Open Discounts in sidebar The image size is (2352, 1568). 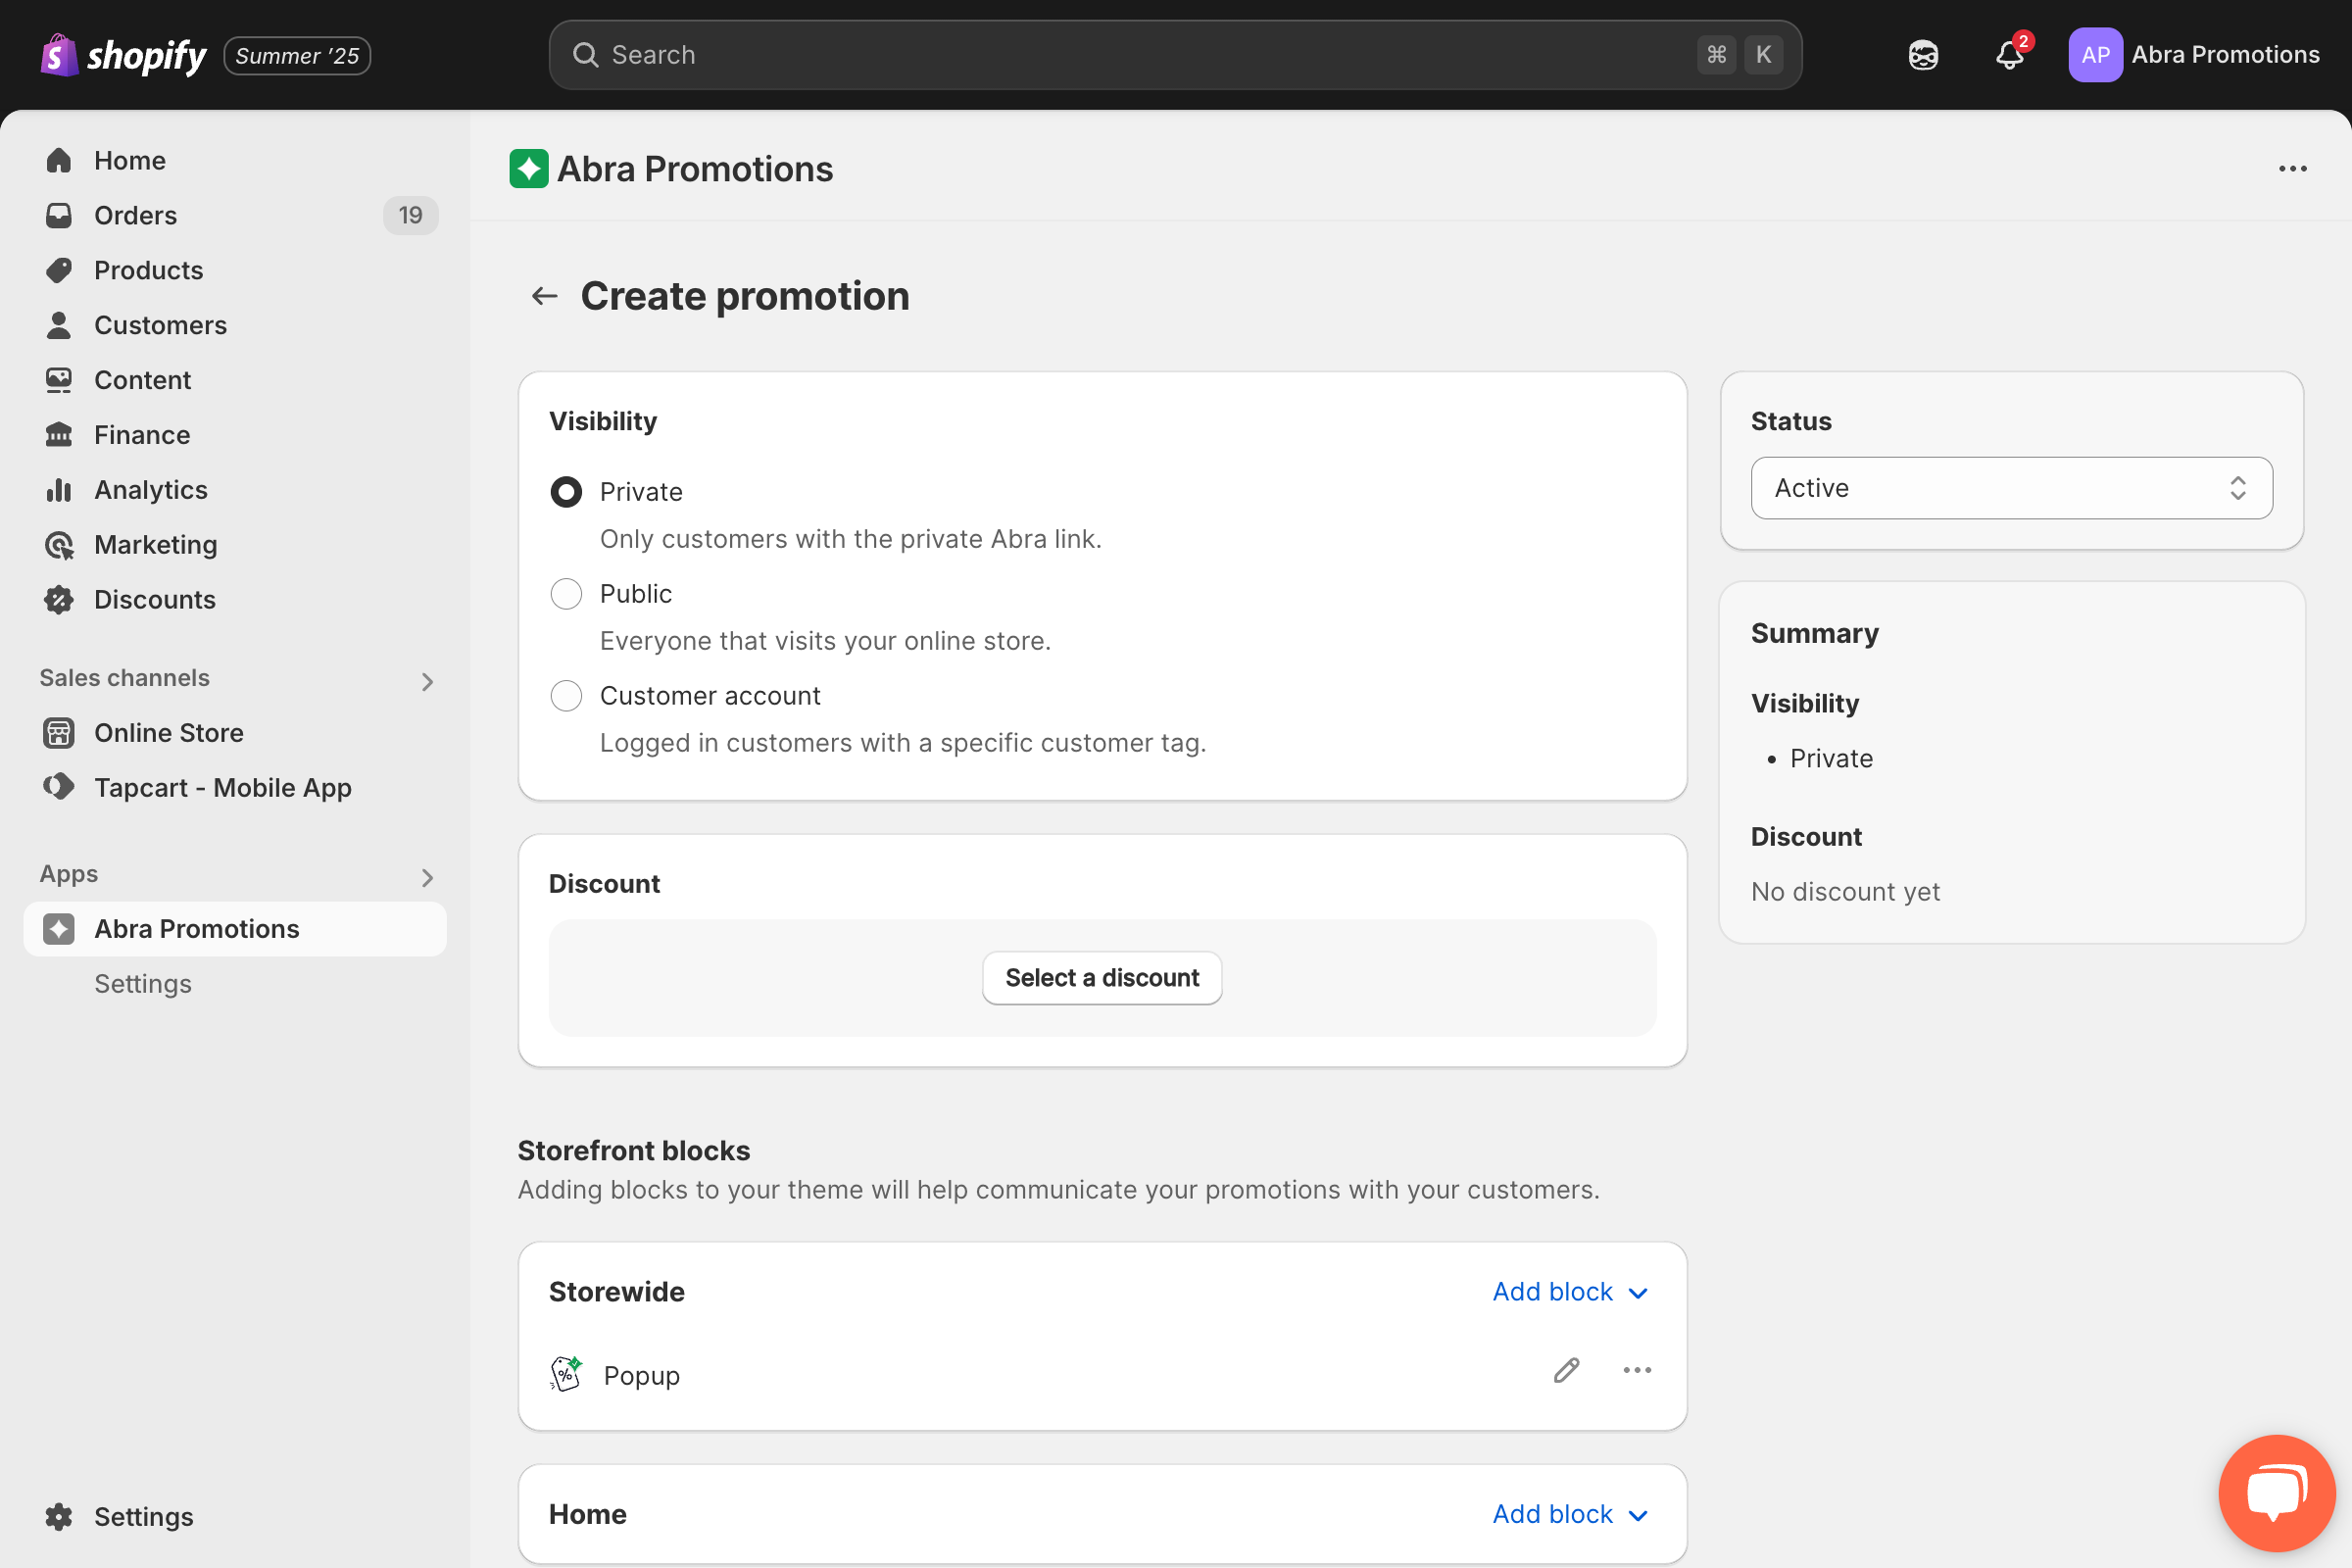235,600
